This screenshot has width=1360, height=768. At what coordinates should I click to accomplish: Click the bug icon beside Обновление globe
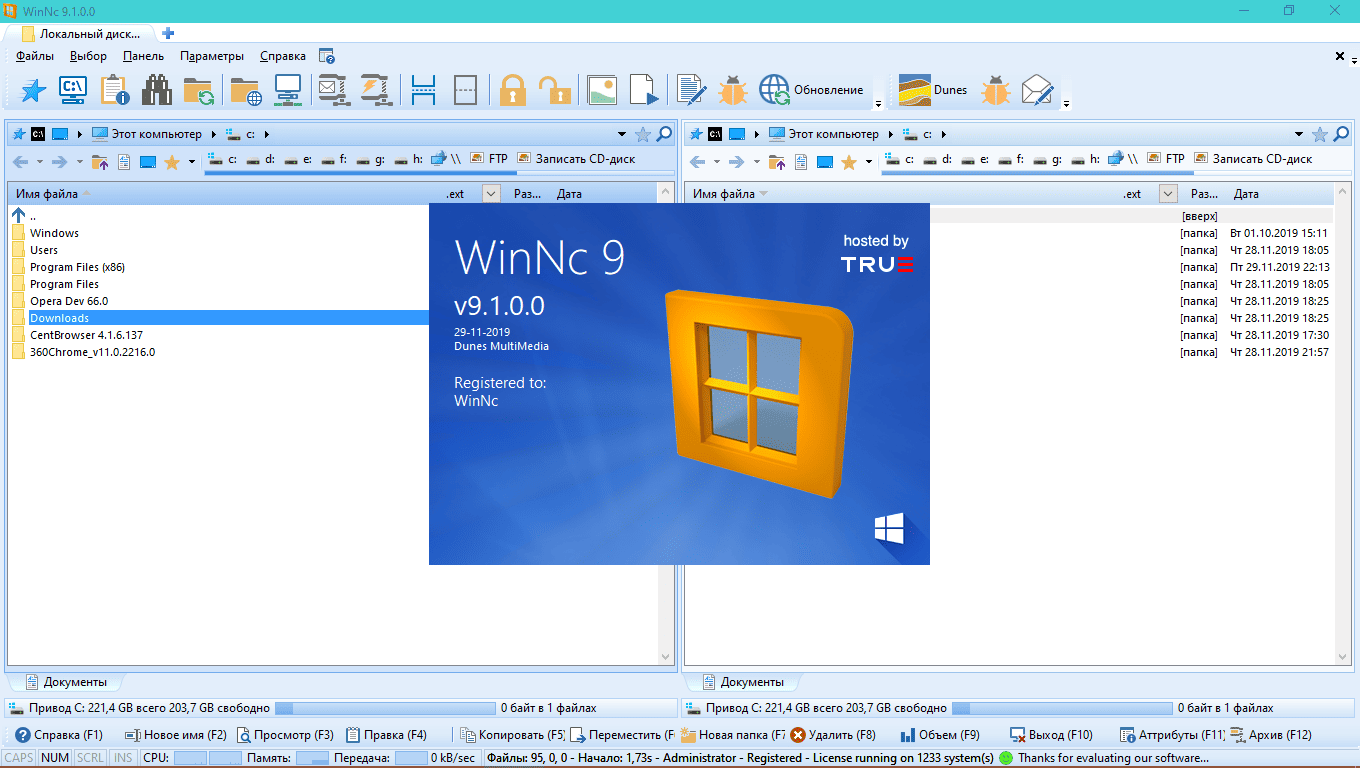(733, 90)
